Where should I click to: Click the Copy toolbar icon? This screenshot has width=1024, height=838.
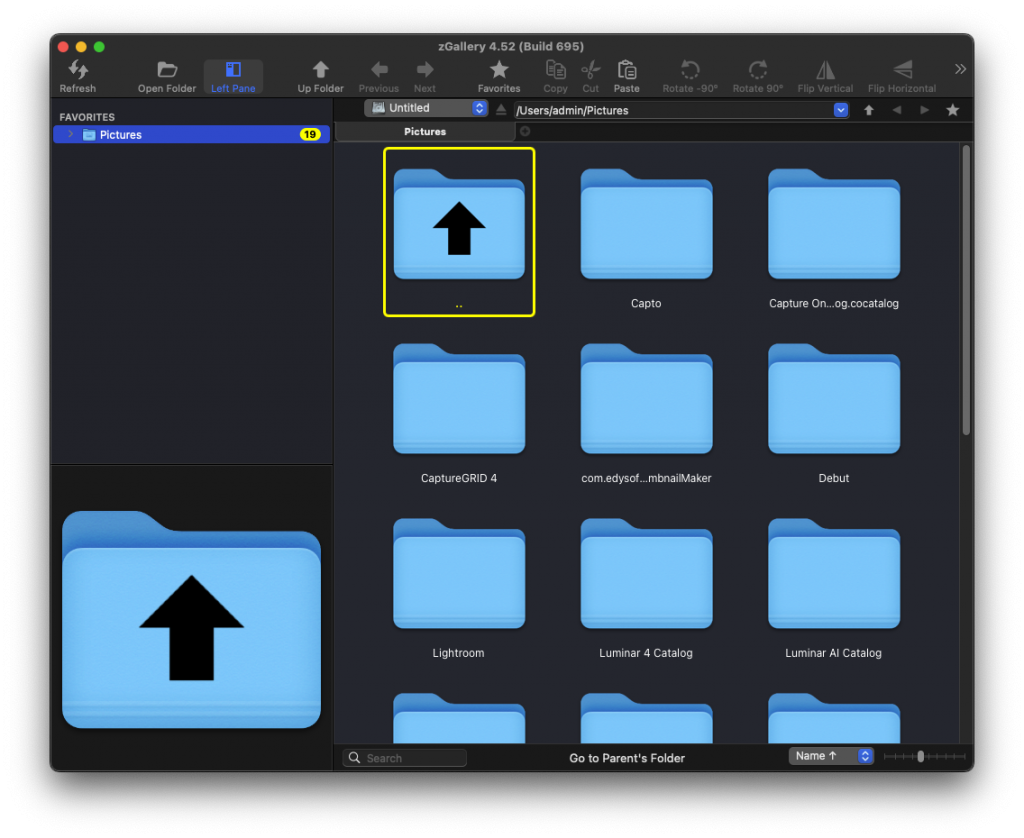click(x=555, y=69)
